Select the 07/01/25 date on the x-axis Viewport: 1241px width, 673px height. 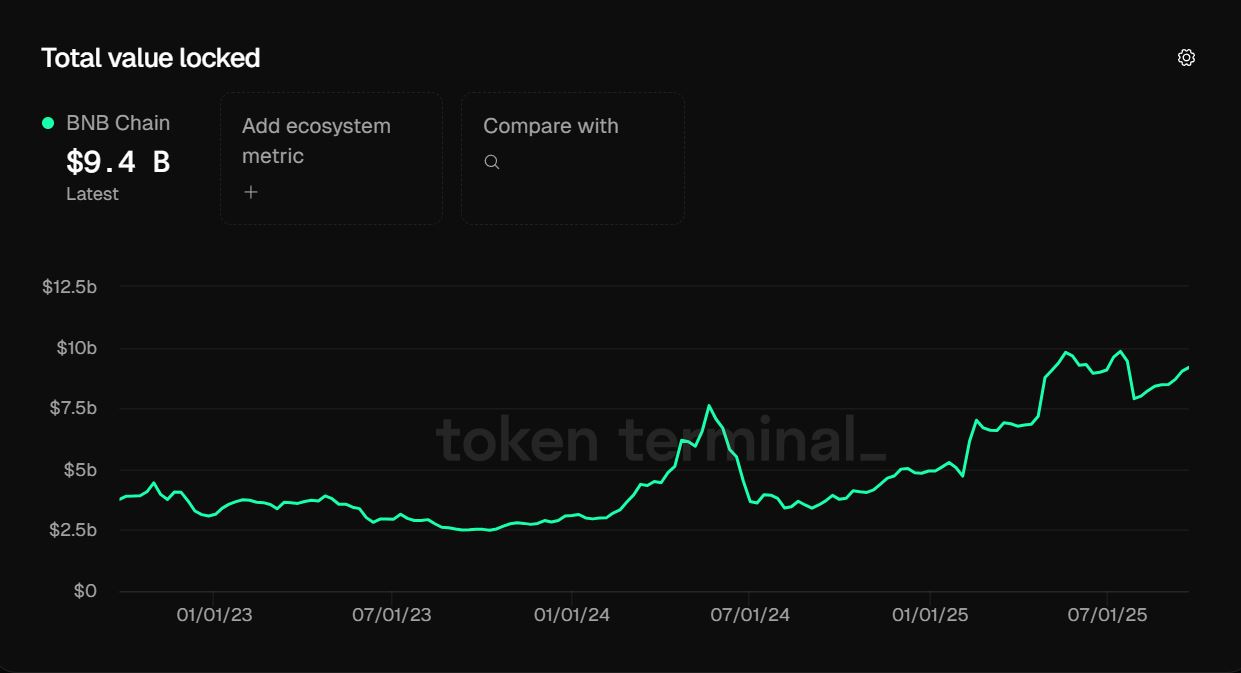[1107, 614]
